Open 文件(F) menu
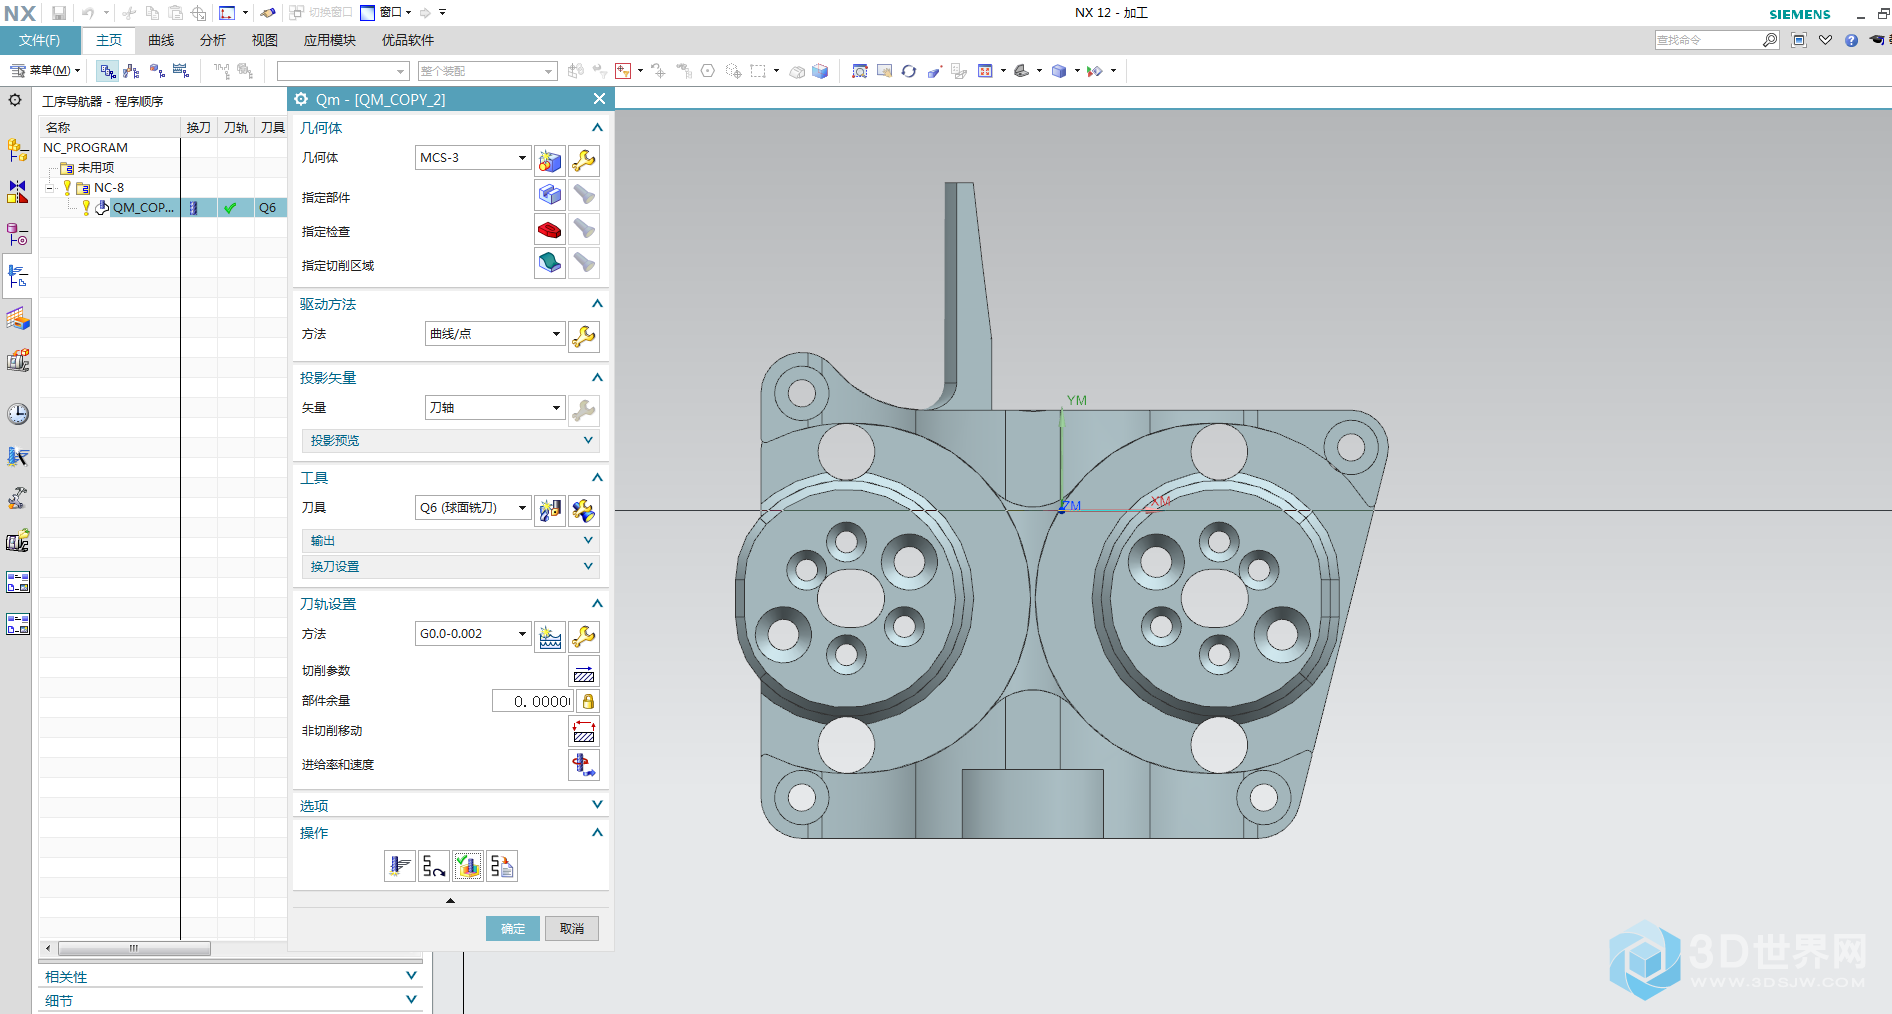The height and width of the screenshot is (1014, 1892). coord(39,40)
